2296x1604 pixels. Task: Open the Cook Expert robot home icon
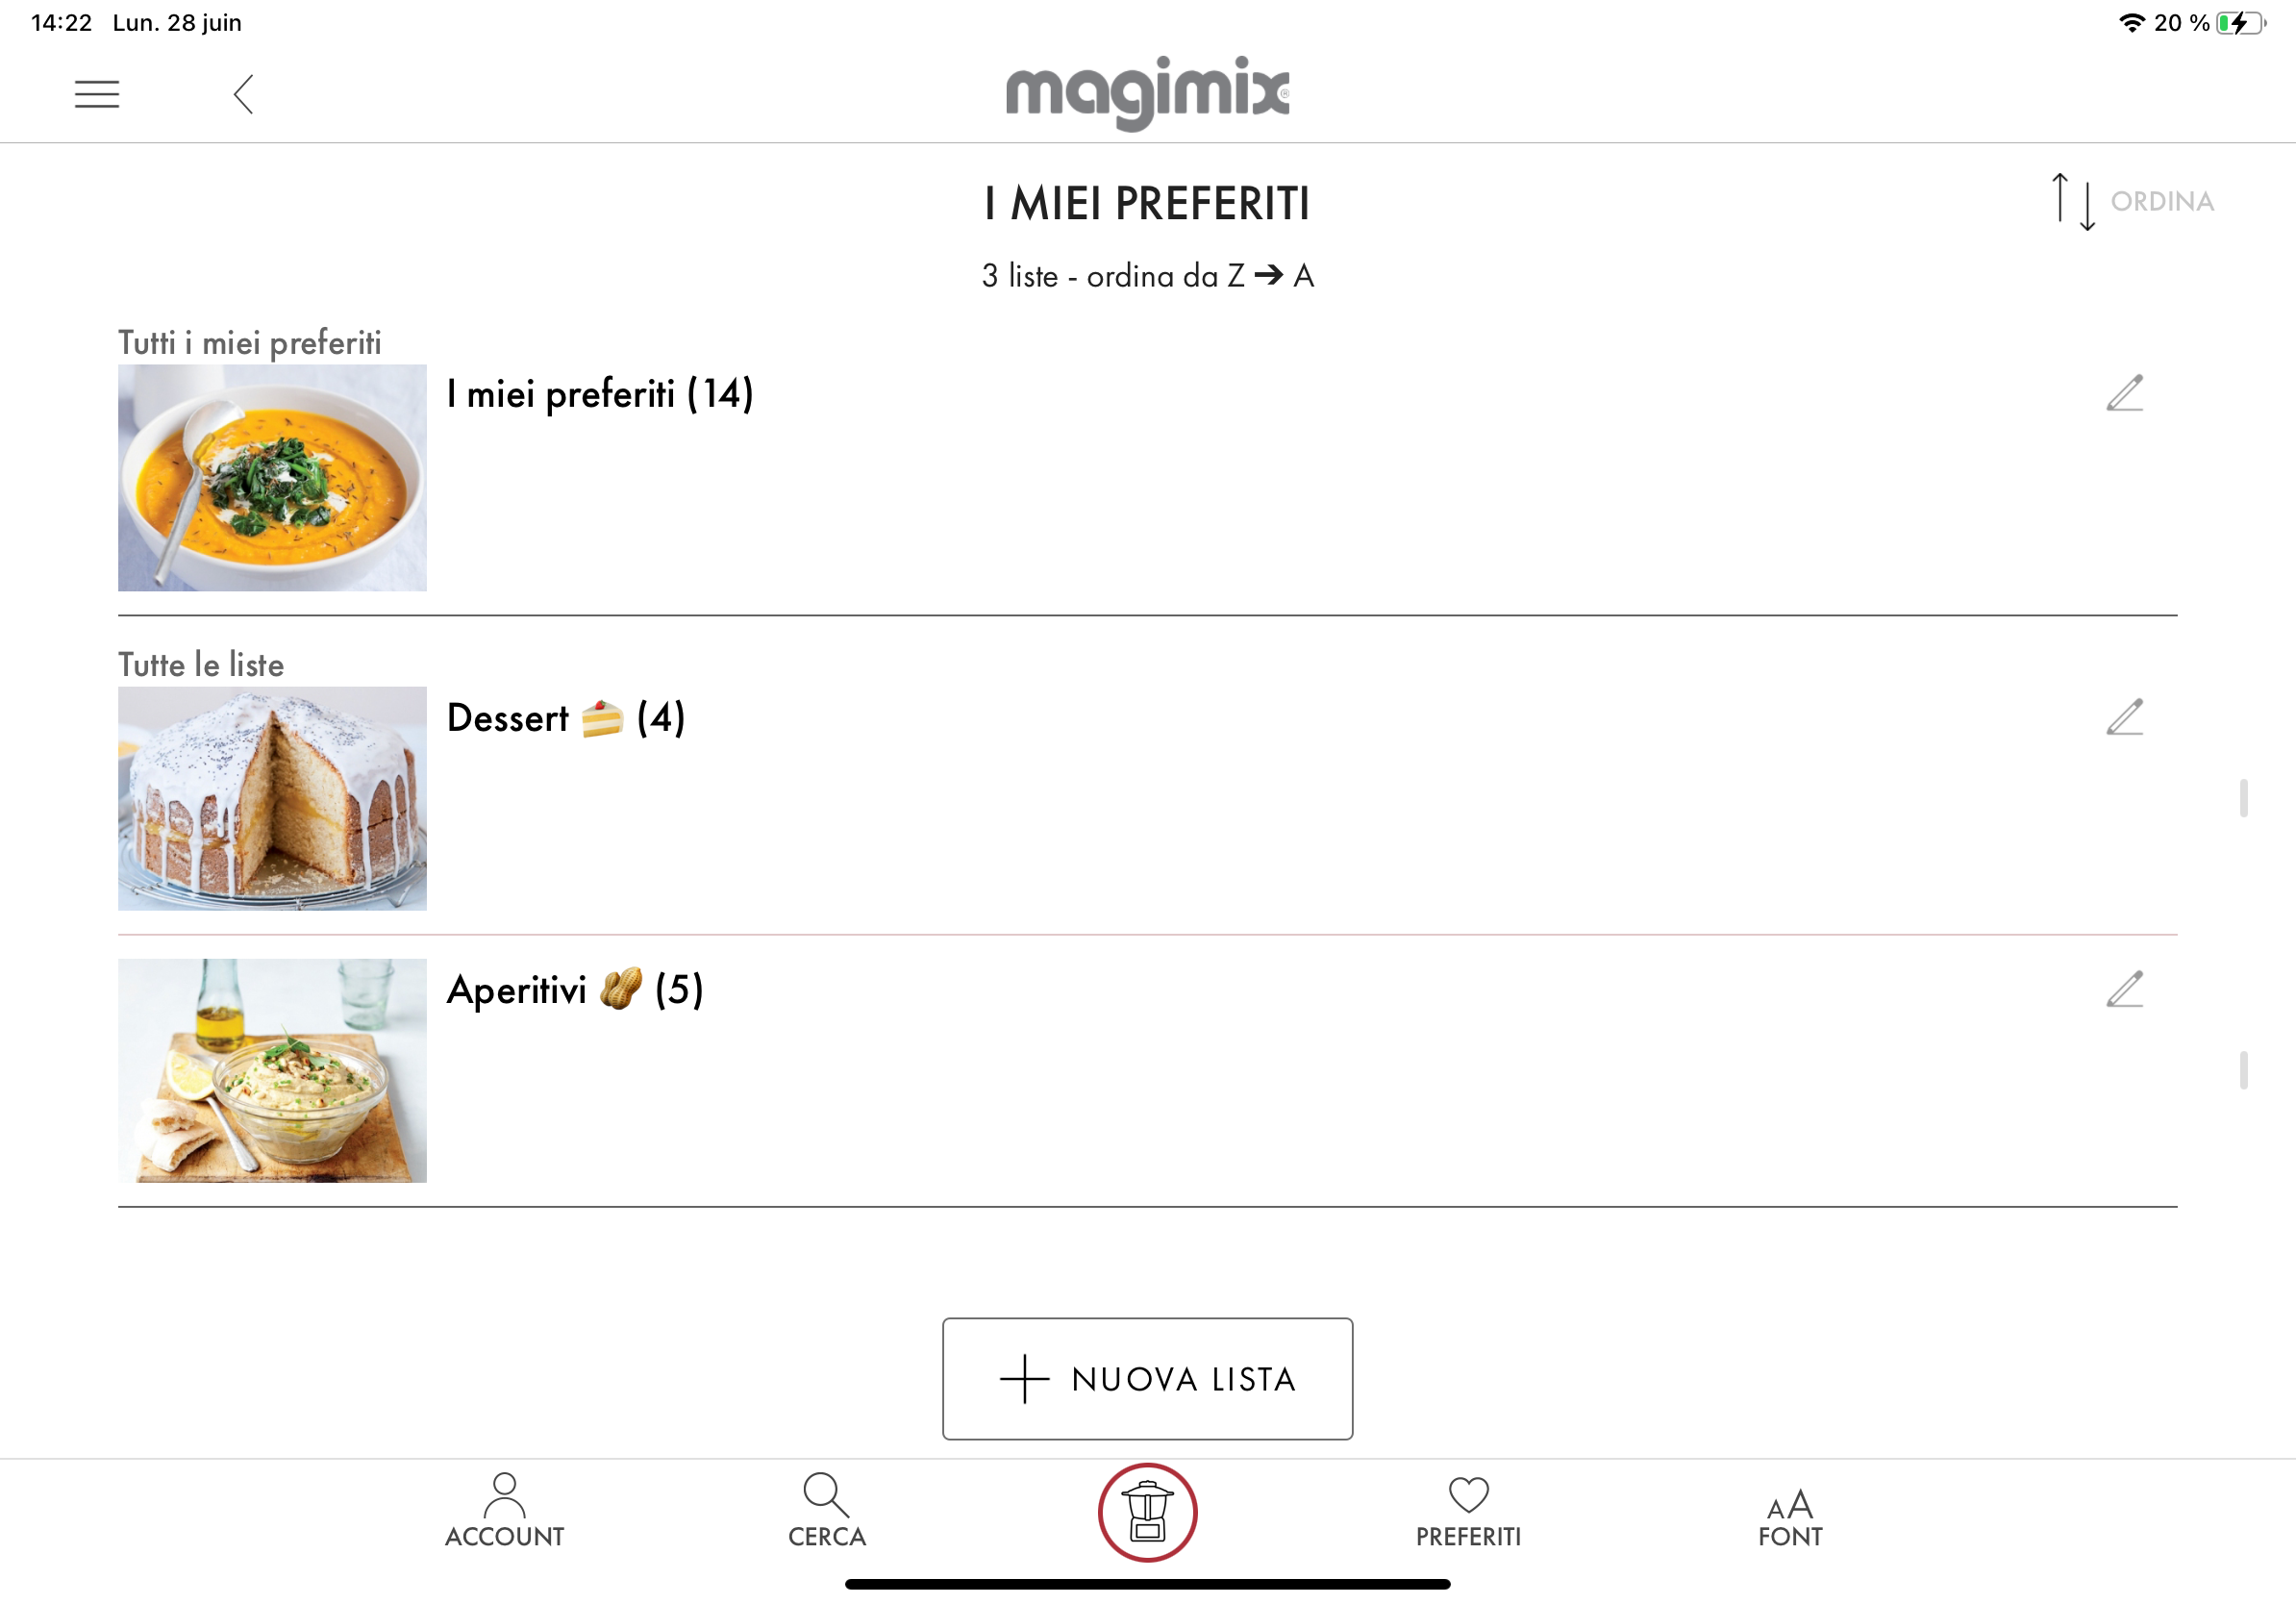pyautogui.click(x=1147, y=1512)
